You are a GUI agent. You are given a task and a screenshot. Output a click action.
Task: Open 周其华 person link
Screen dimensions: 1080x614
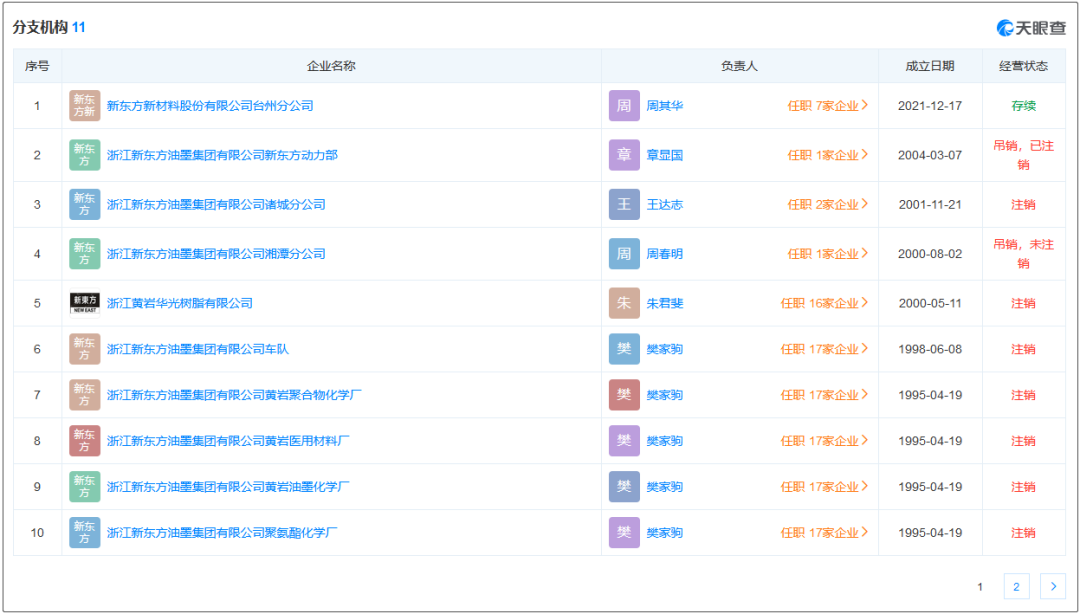pyautogui.click(x=665, y=105)
